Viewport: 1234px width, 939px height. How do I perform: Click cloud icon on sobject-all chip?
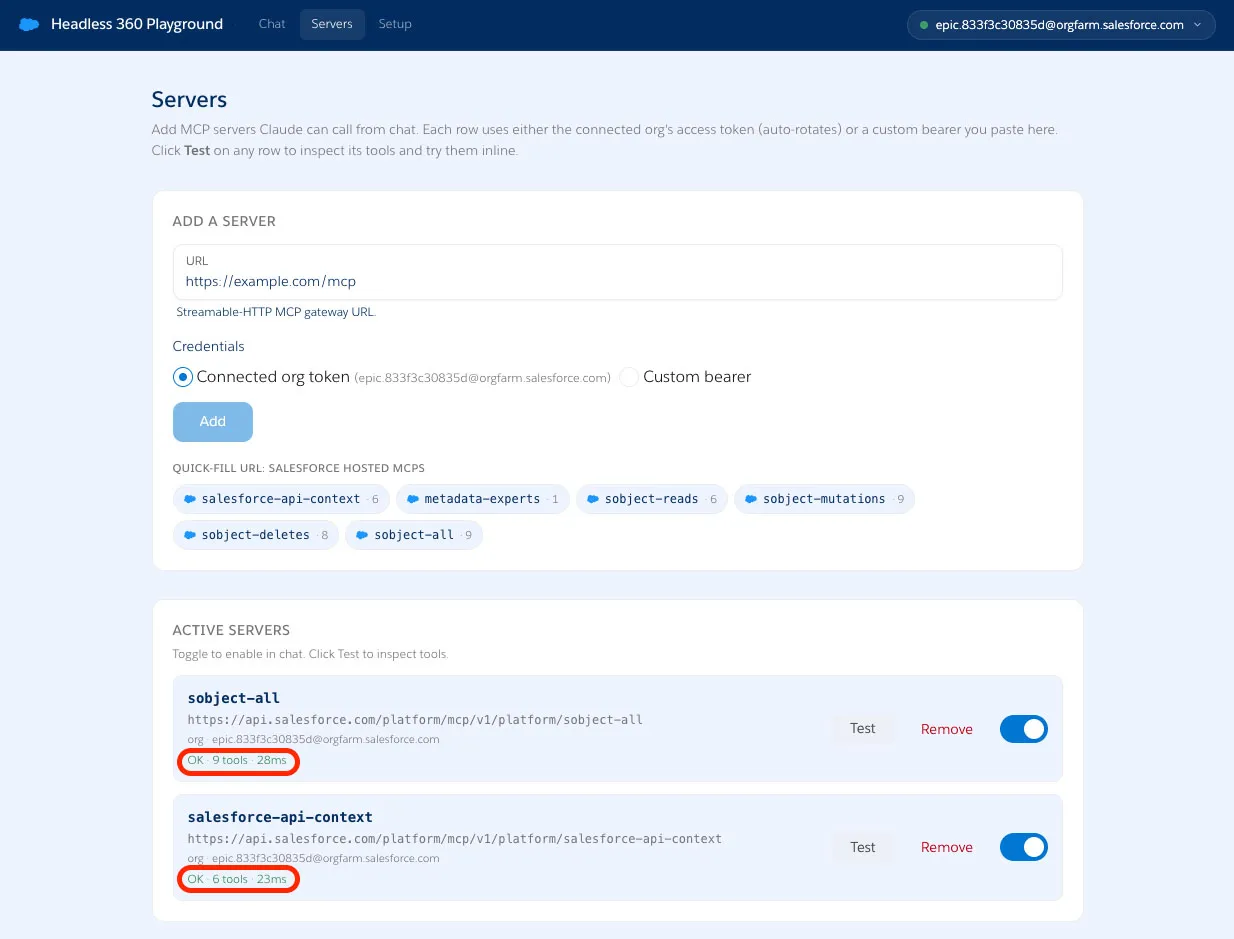362,535
